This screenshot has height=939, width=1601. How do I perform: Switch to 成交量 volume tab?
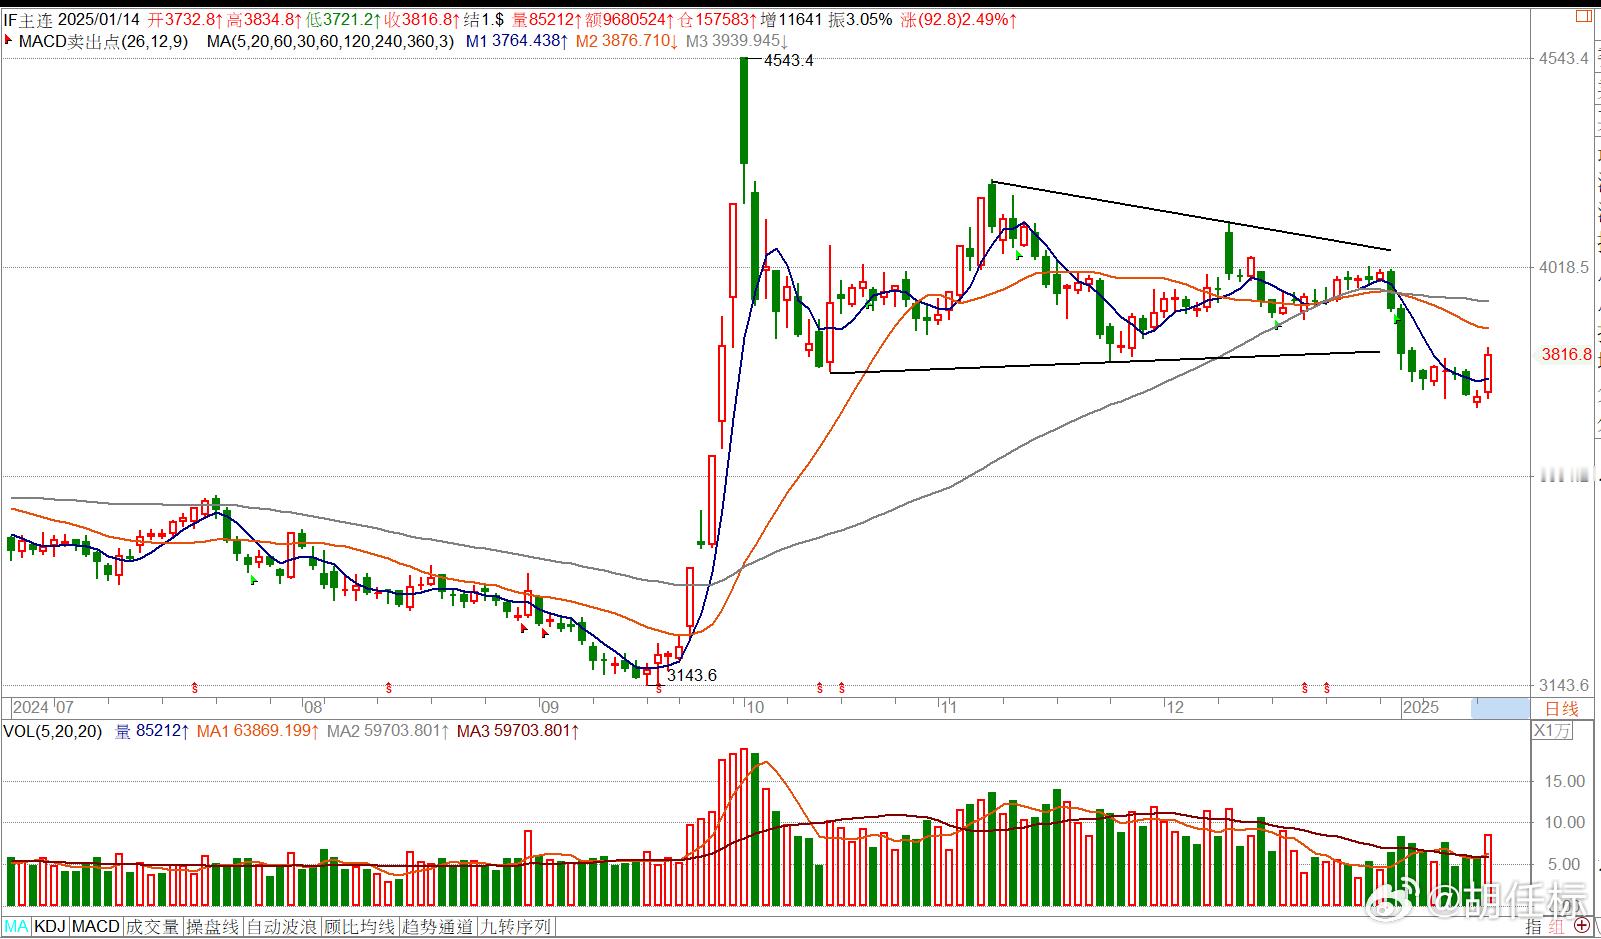[x=152, y=927]
